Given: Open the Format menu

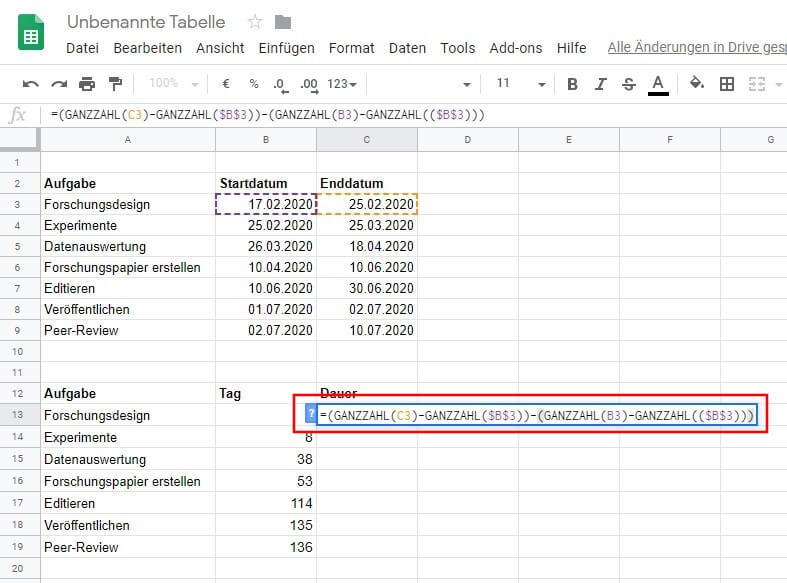Looking at the screenshot, I should (x=351, y=48).
